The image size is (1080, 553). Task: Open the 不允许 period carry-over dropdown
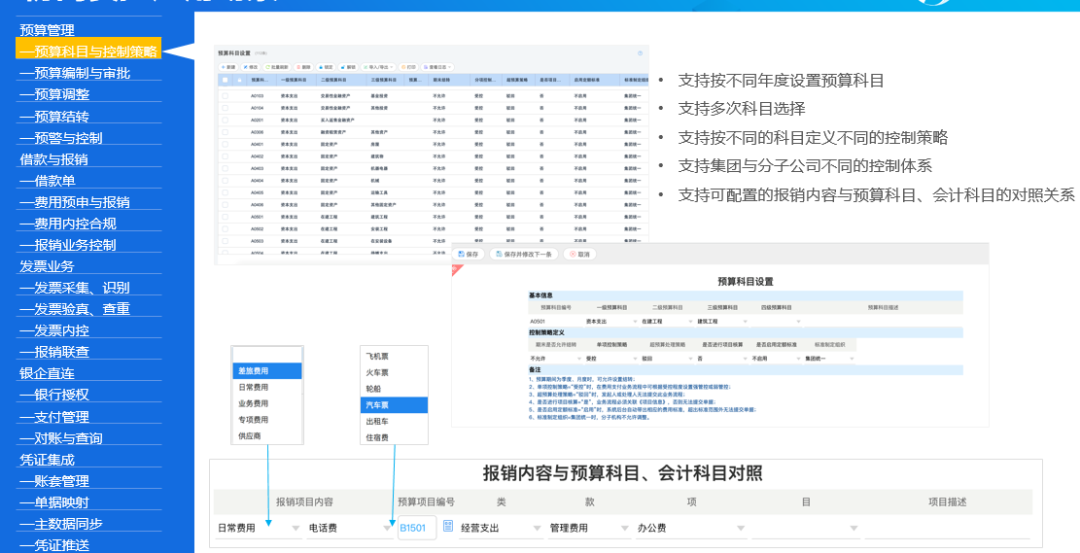coord(556,358)
